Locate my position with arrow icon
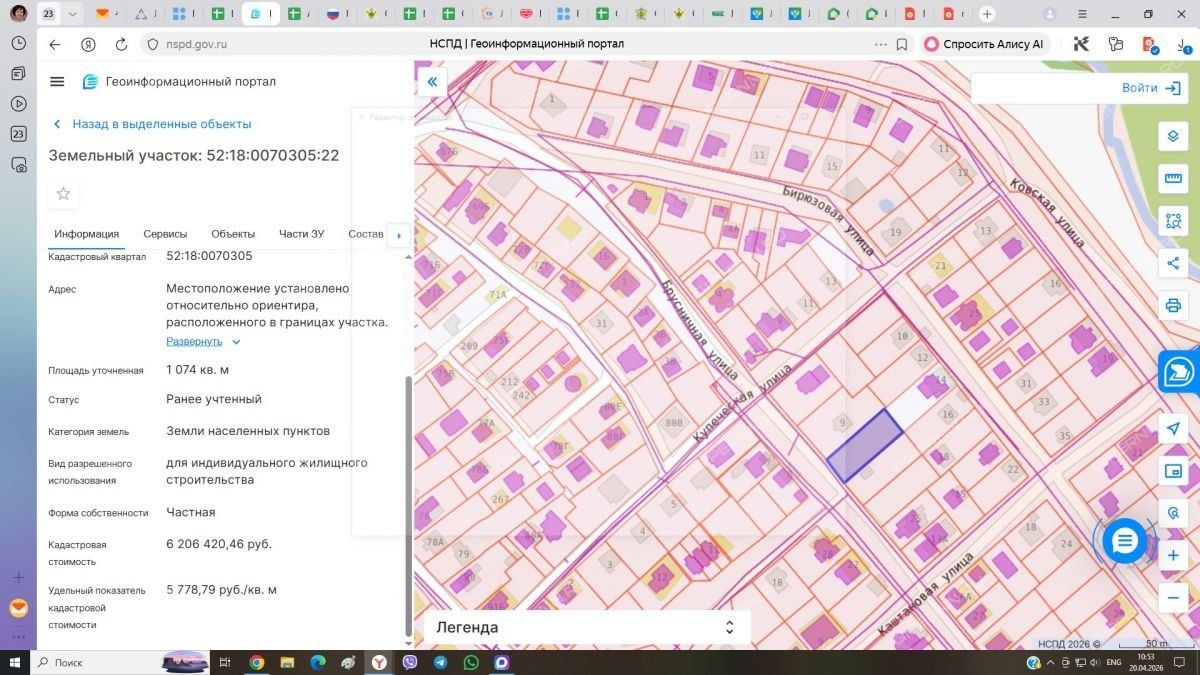 [1173, 428]
